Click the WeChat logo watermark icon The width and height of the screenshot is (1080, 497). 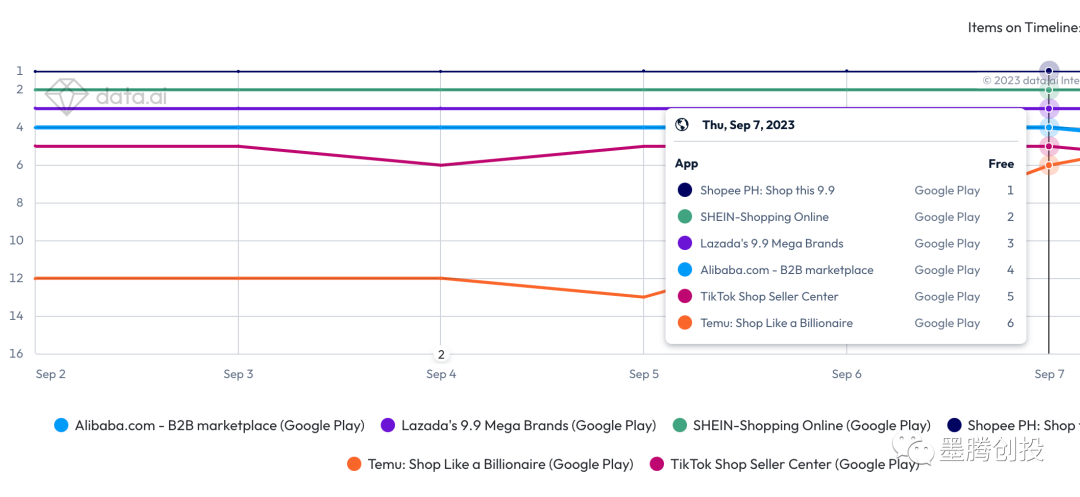(915, 450)
